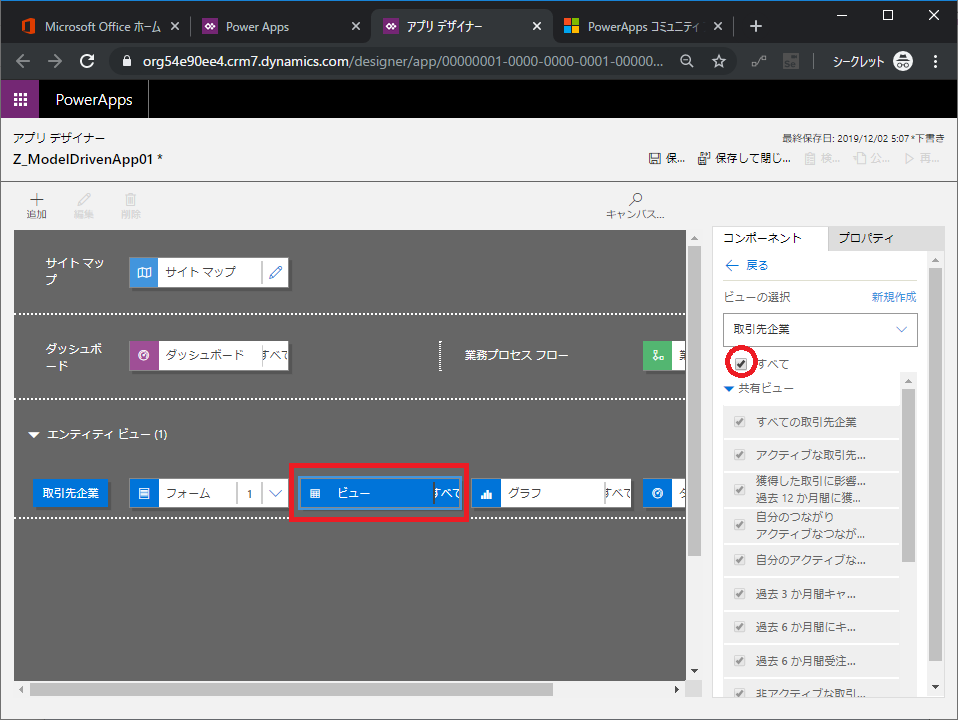Open the 取引先企業 entity dropdown

pyautogui.click(x=820, y=329)
